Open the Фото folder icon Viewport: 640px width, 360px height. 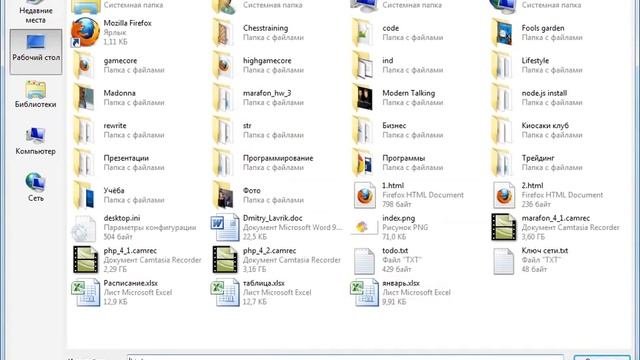(x=223, y=195)
